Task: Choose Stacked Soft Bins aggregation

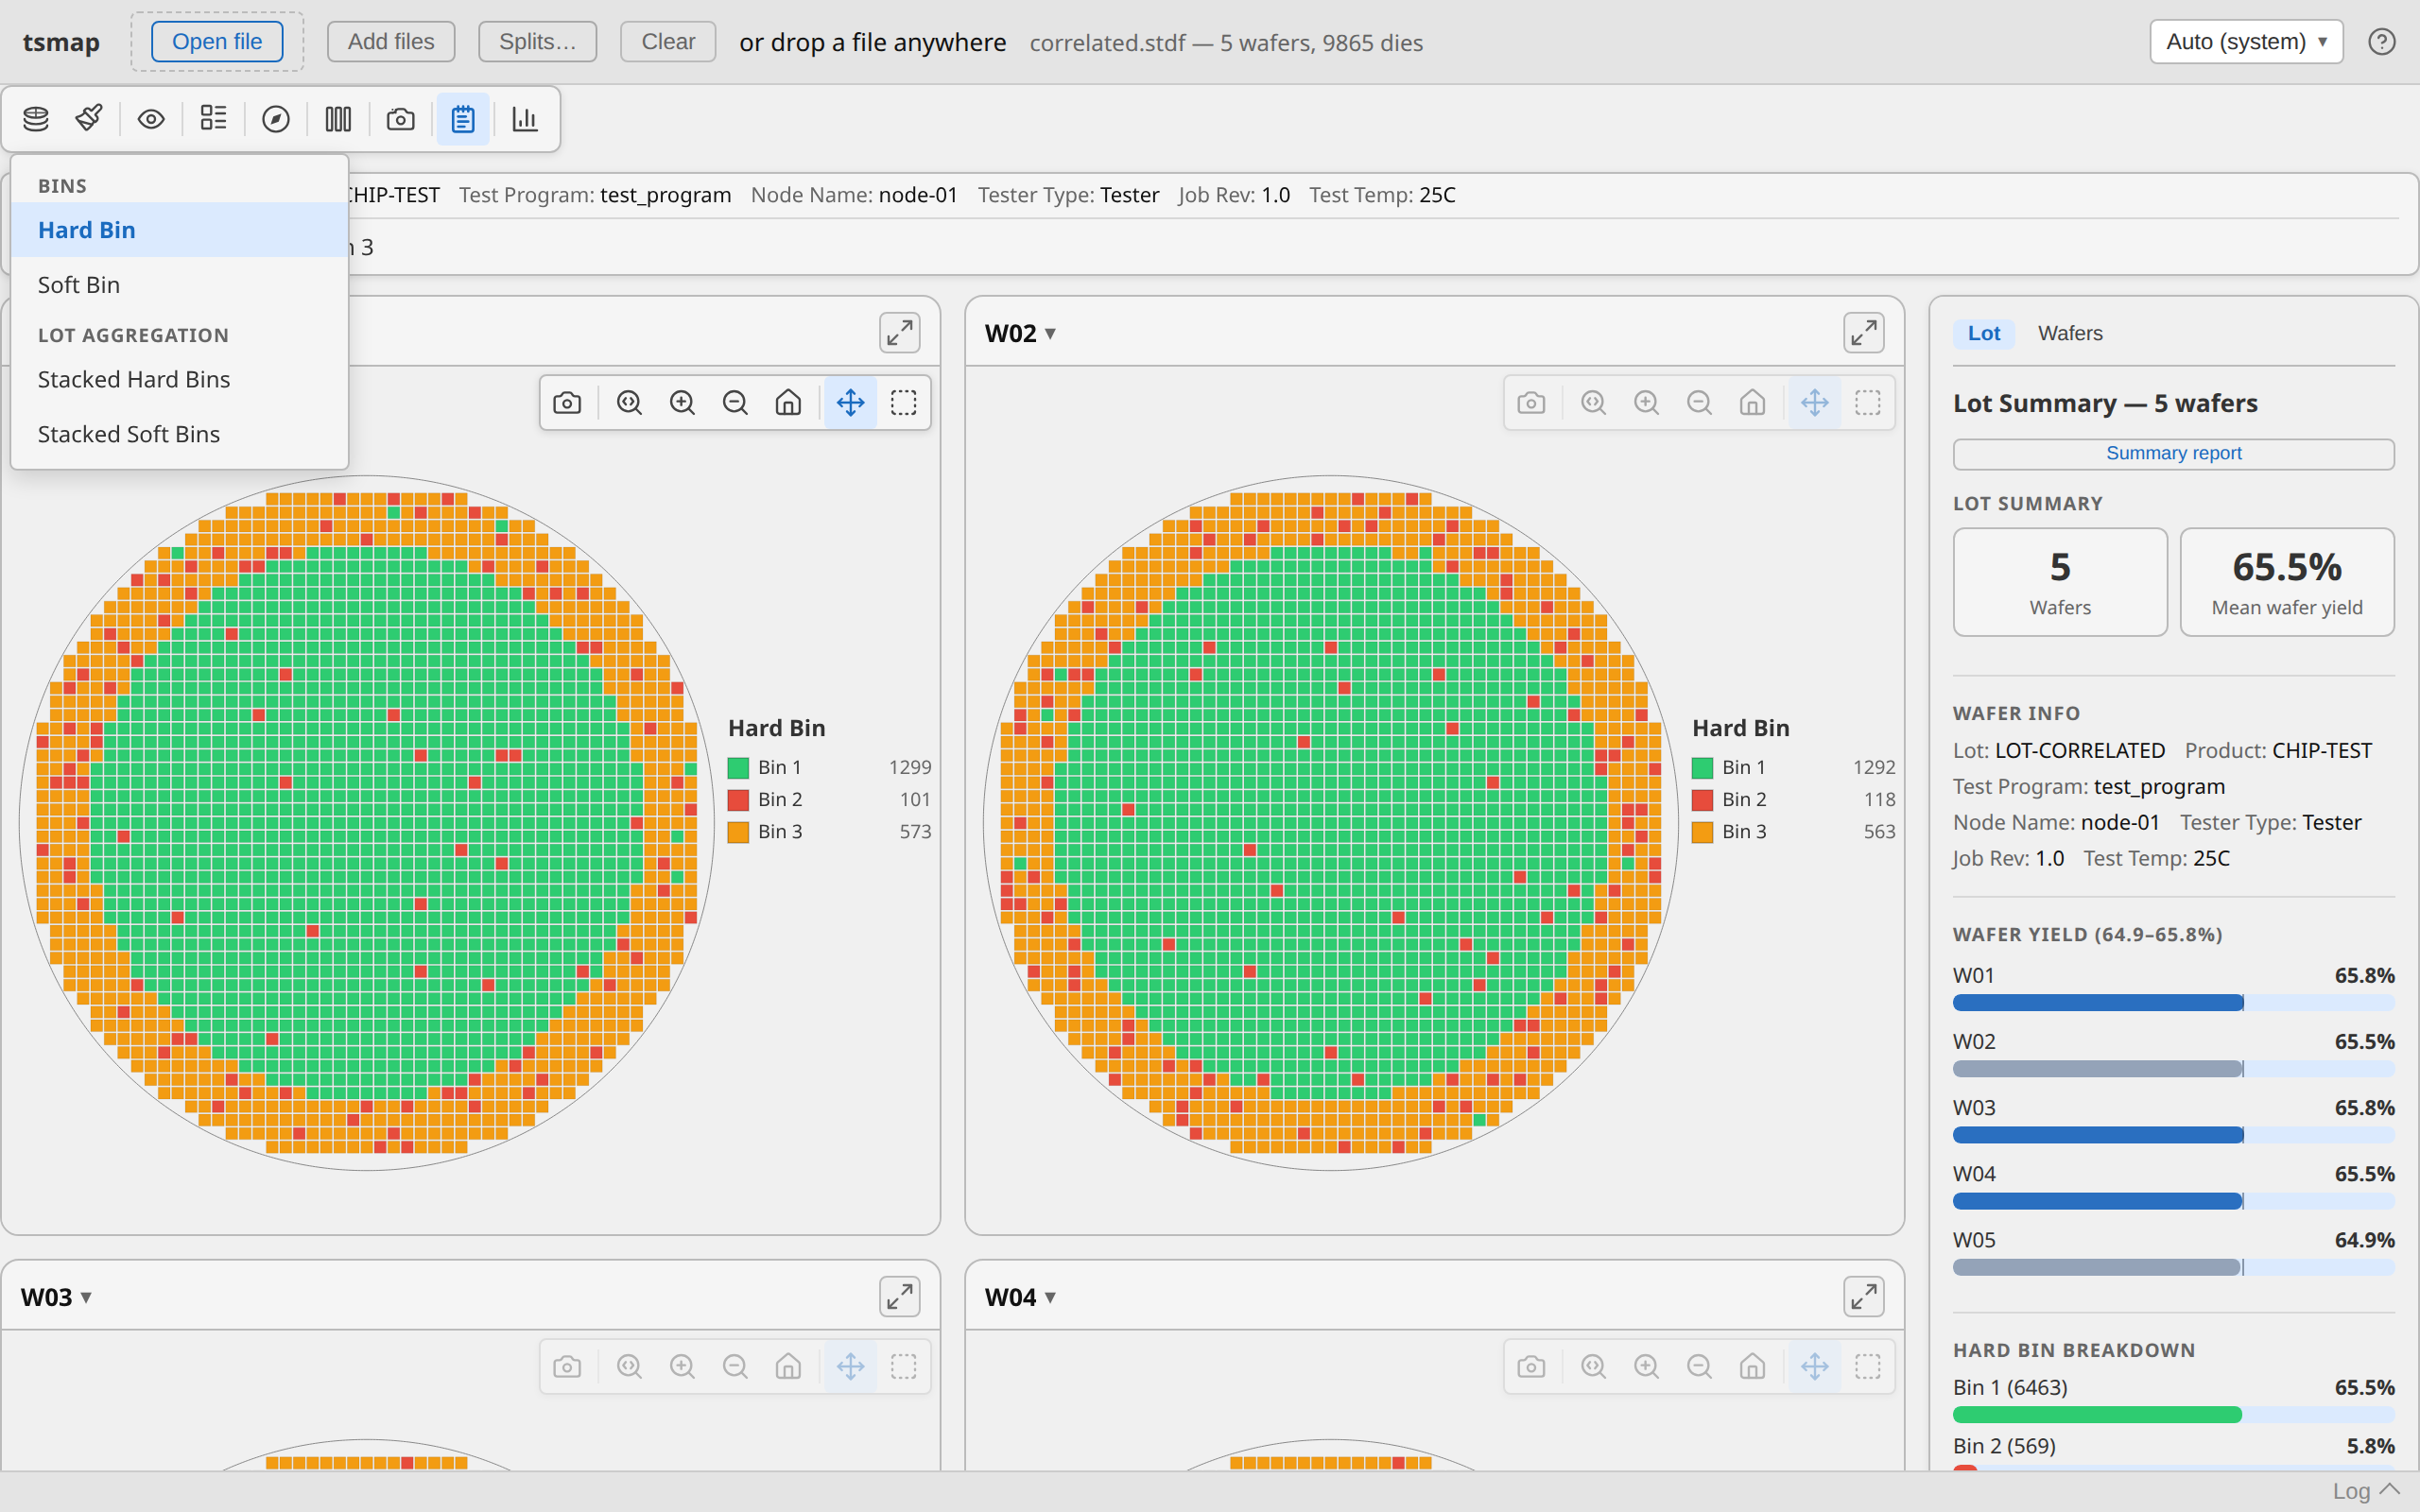Action: [x=179, y=434]
